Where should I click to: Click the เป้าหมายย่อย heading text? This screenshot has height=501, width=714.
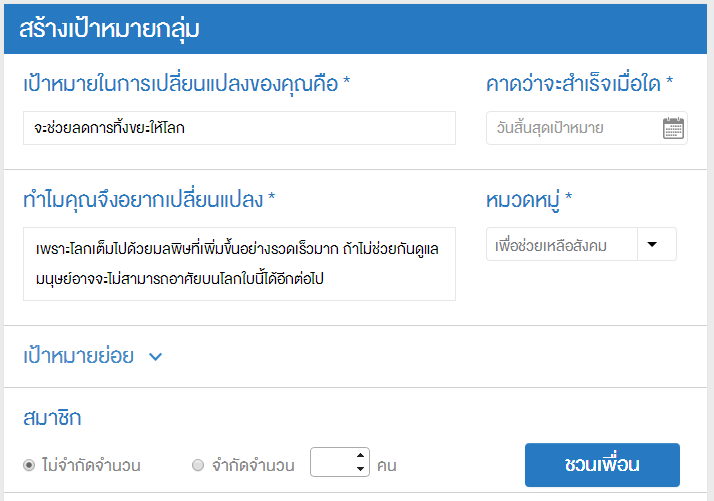[x=78, y=356]
